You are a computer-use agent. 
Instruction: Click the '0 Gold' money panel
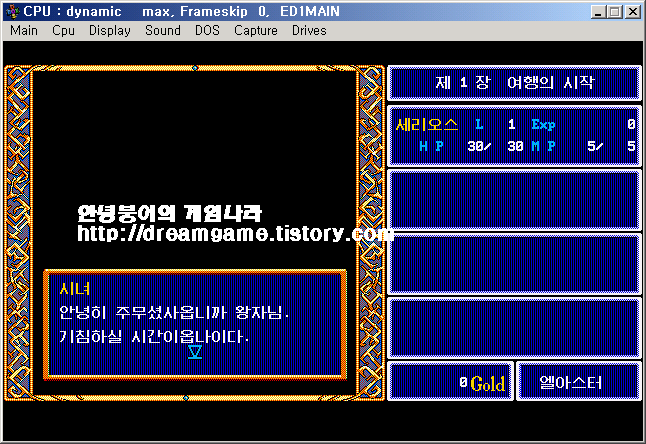coord(450,382)
